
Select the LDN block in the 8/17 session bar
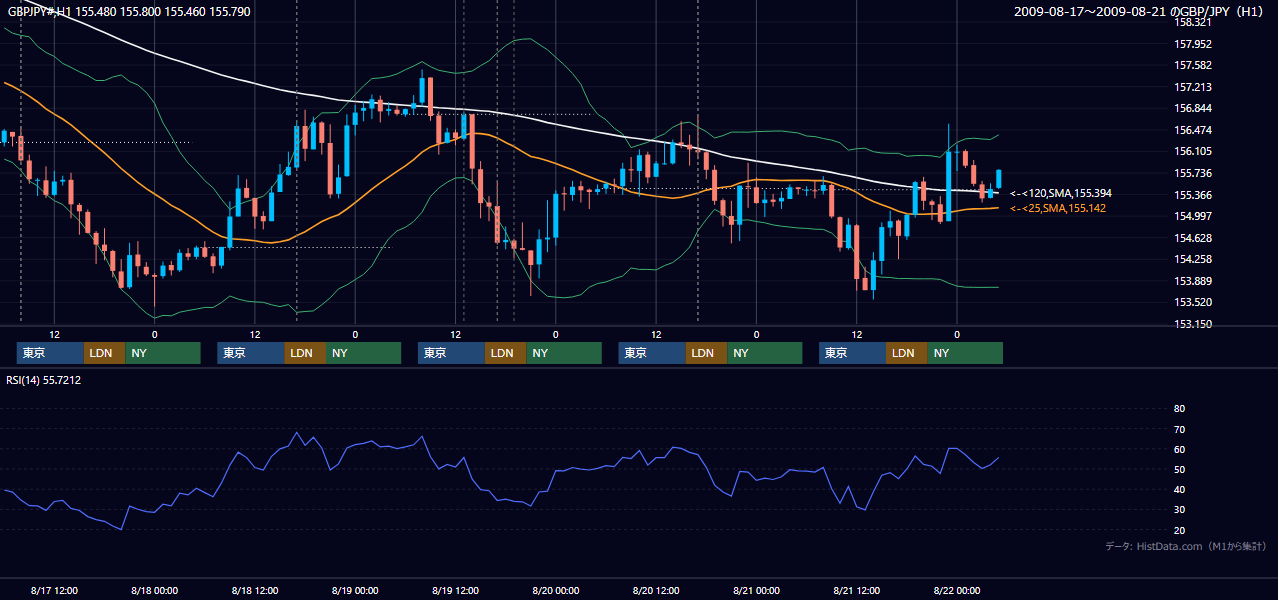pyautogui.click(x=104, y=353)
